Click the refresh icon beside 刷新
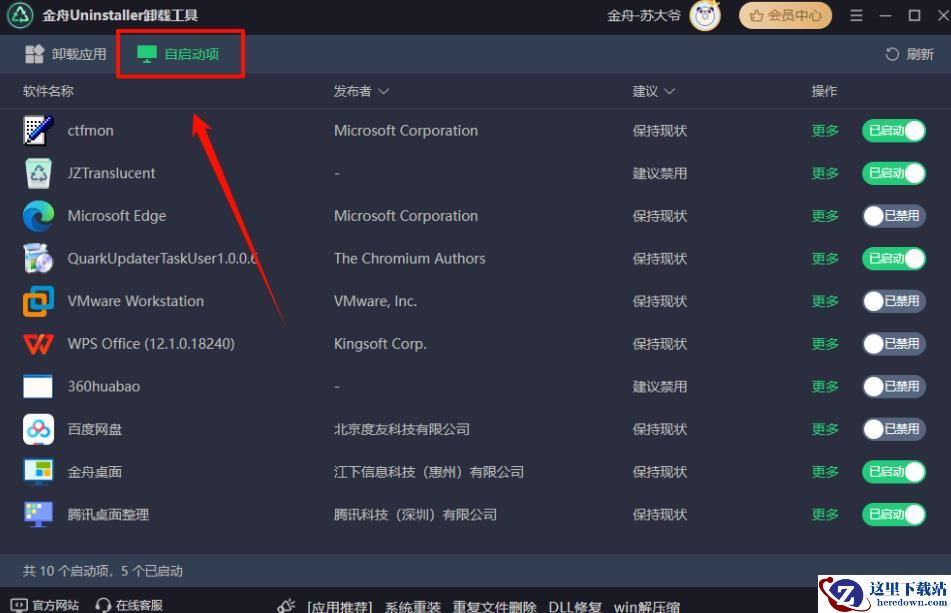This screenshot has height=613, width=951. click(x=892, y=54)
